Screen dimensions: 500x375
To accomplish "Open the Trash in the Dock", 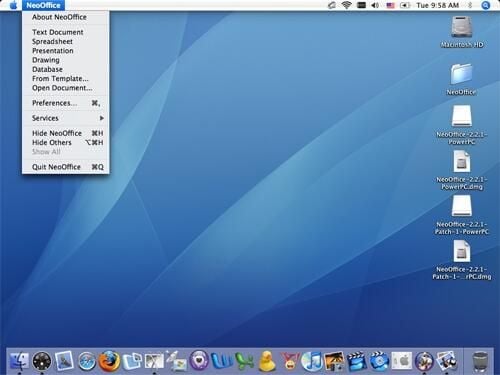I will 480,362.
